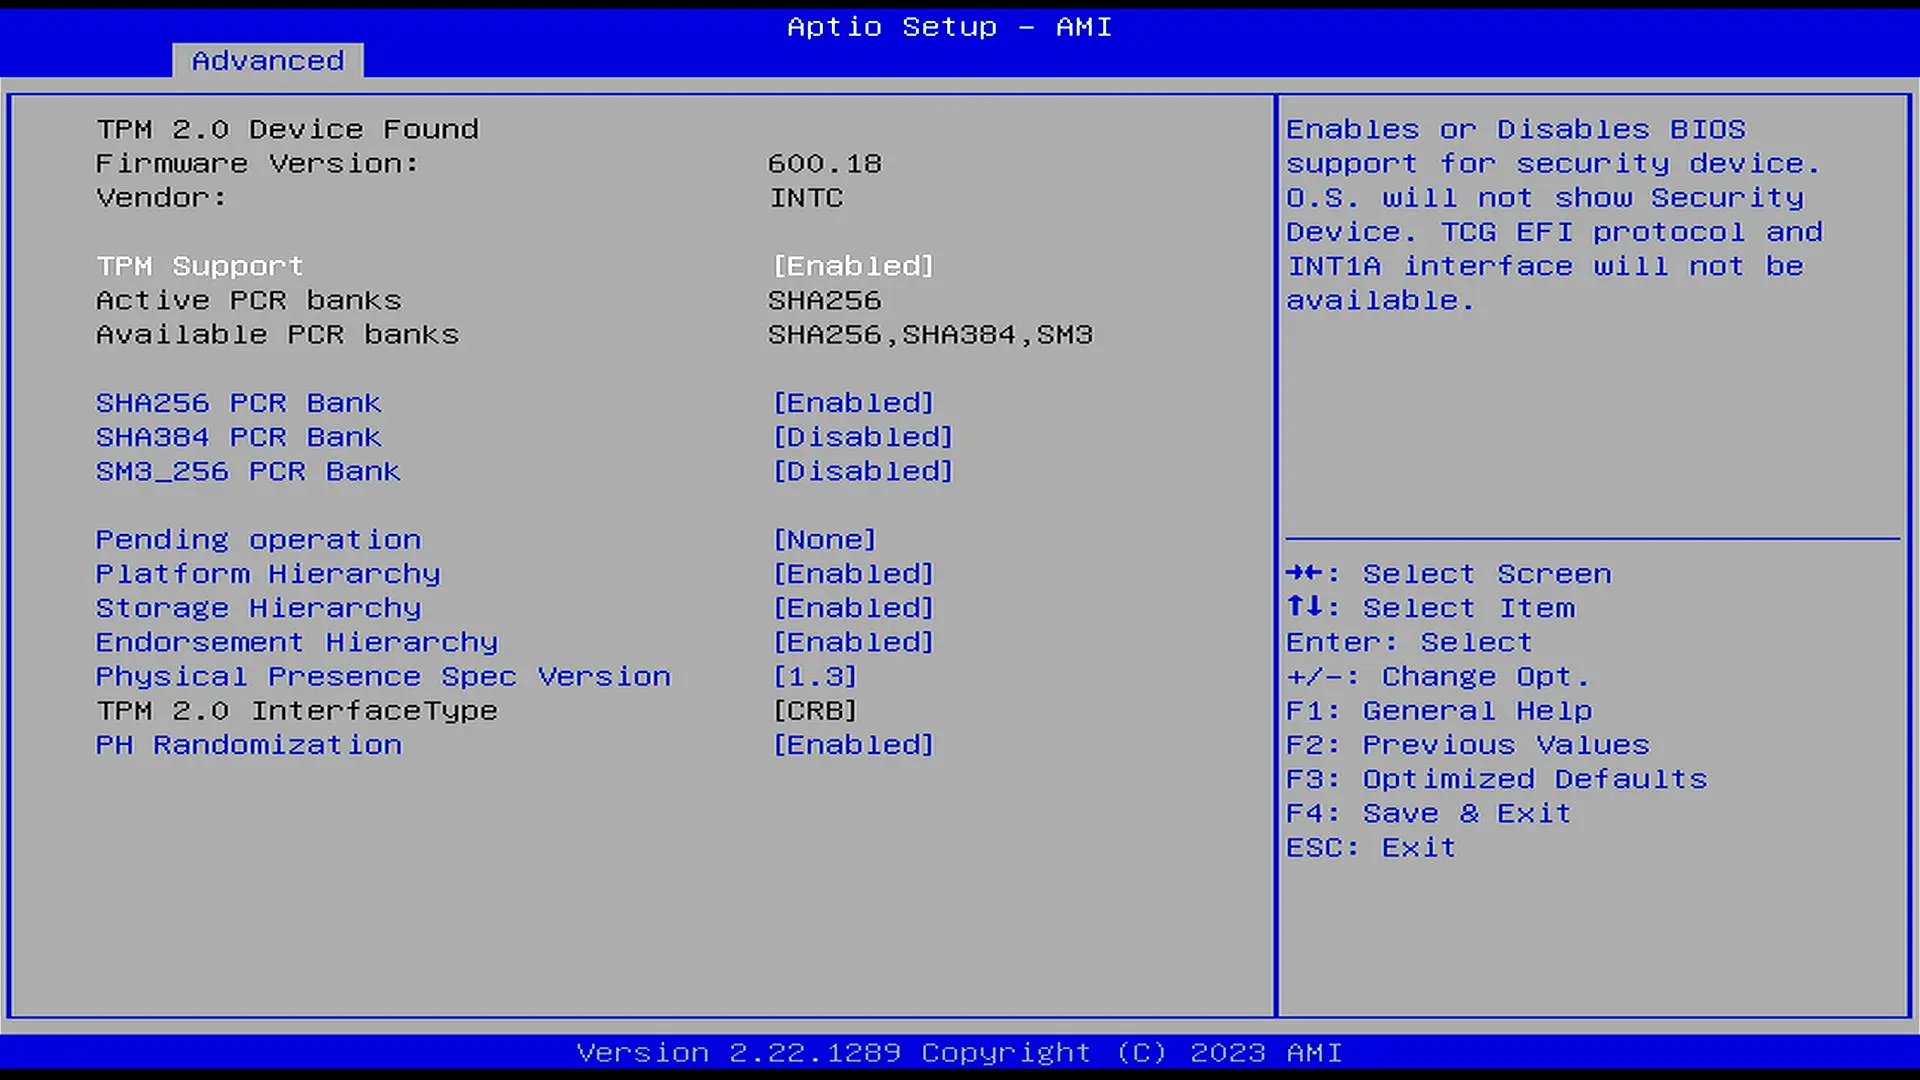Select the Advanced tab
Image resolution: width=1920 pixels, height=1080 pixels.
[267, 61]
